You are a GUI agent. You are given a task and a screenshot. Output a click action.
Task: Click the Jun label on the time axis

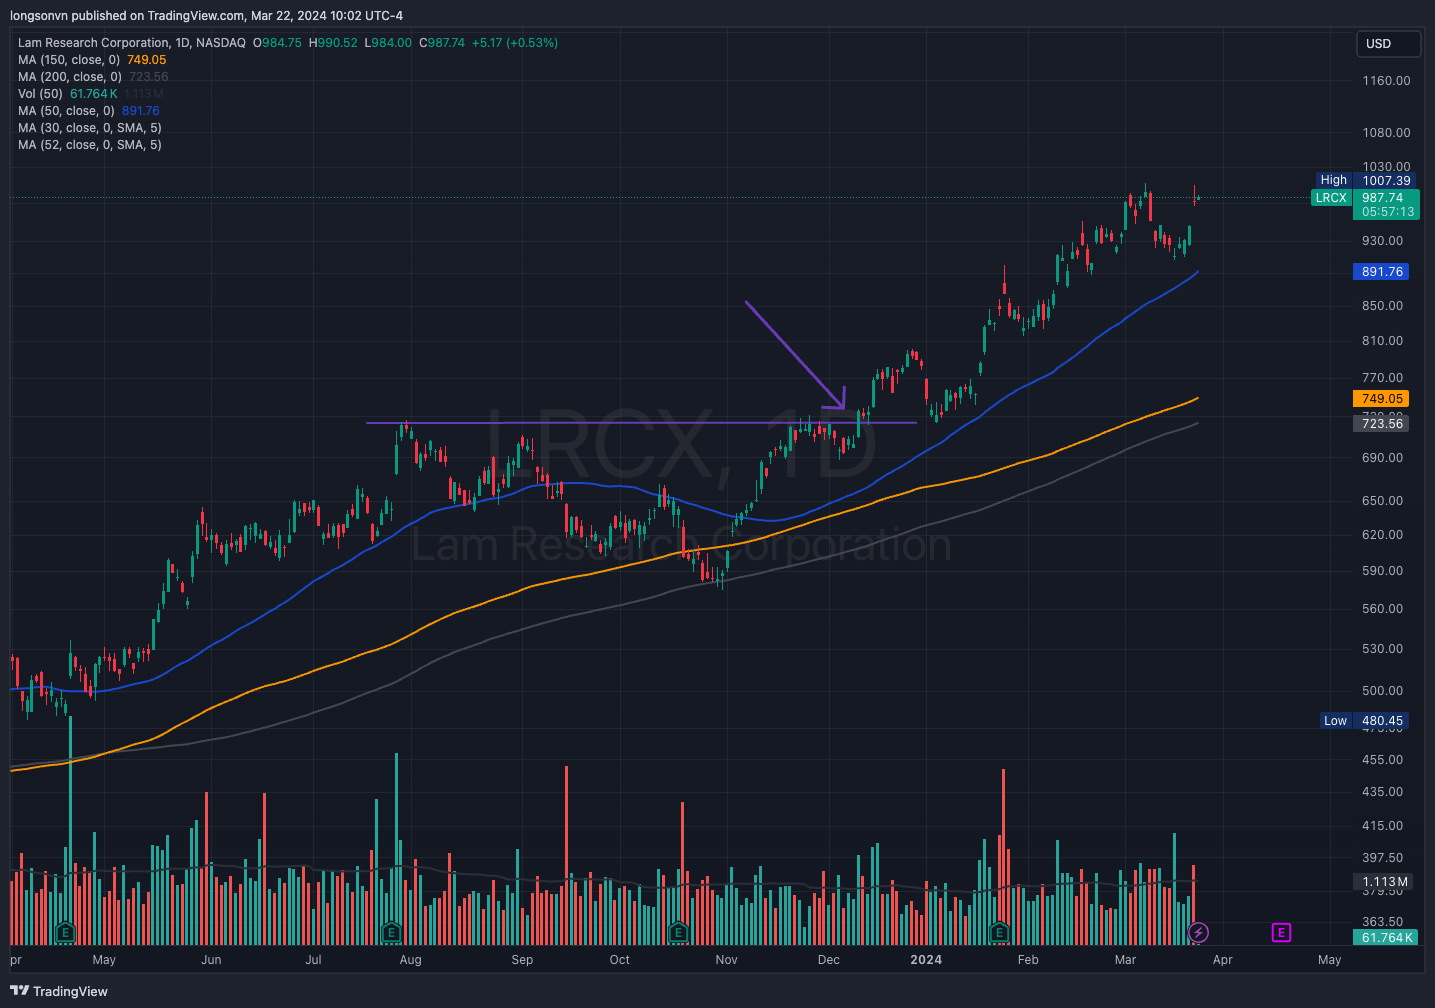[211, 960]
